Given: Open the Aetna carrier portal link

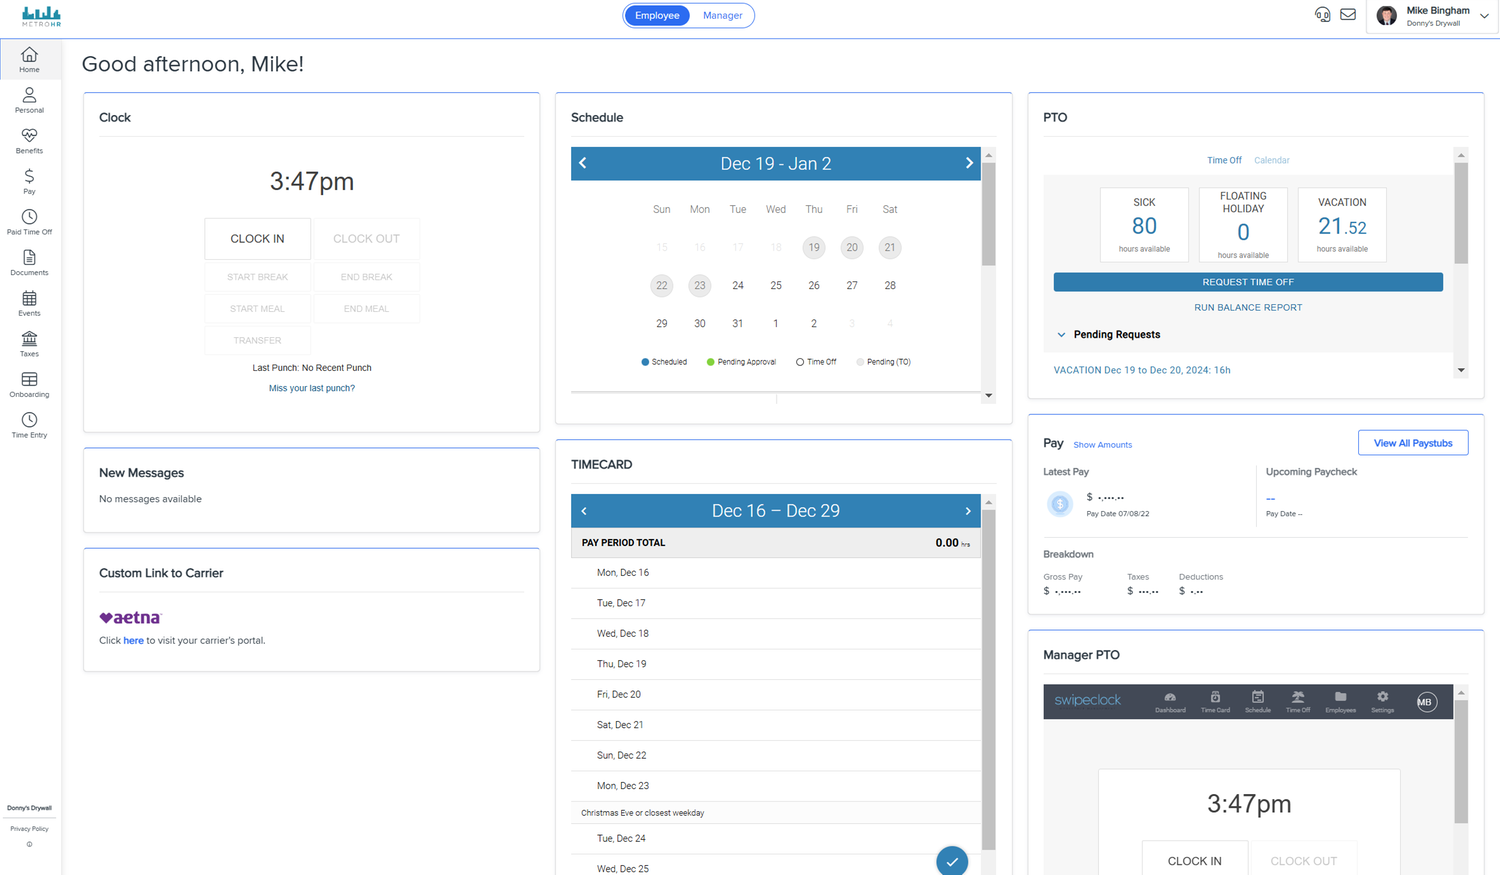Looking at the screenshot, I should pos(134,640).
